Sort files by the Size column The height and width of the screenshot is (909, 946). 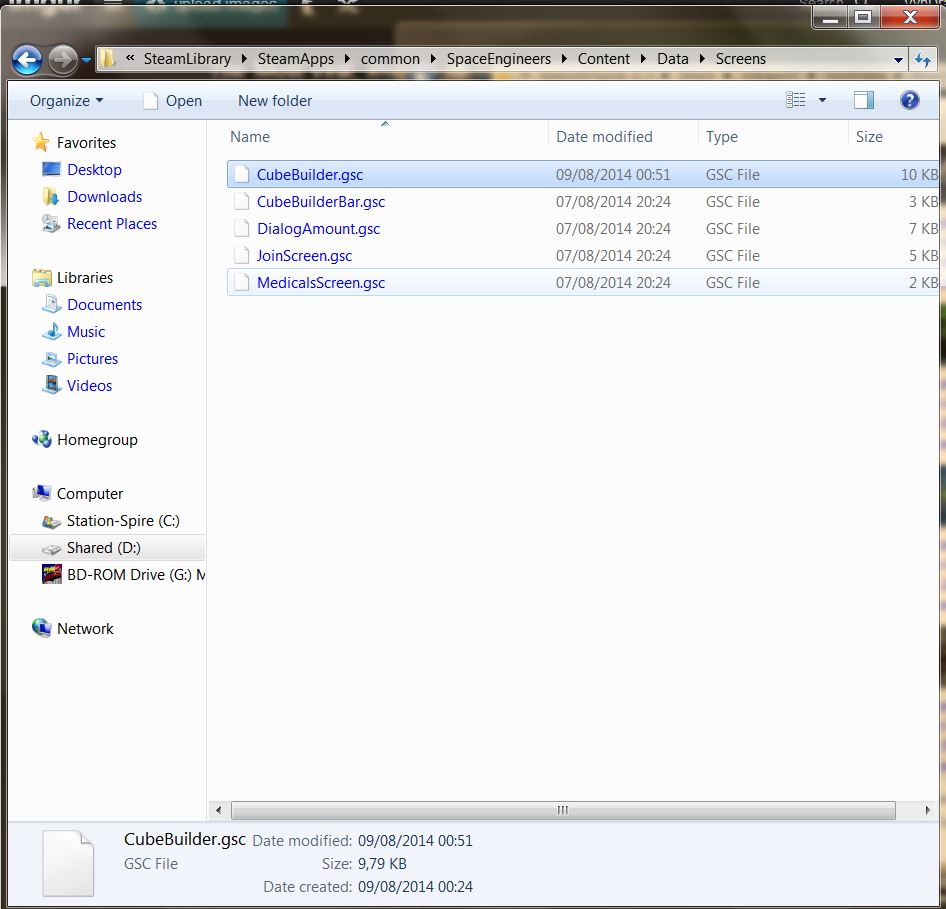coord(894,137)
